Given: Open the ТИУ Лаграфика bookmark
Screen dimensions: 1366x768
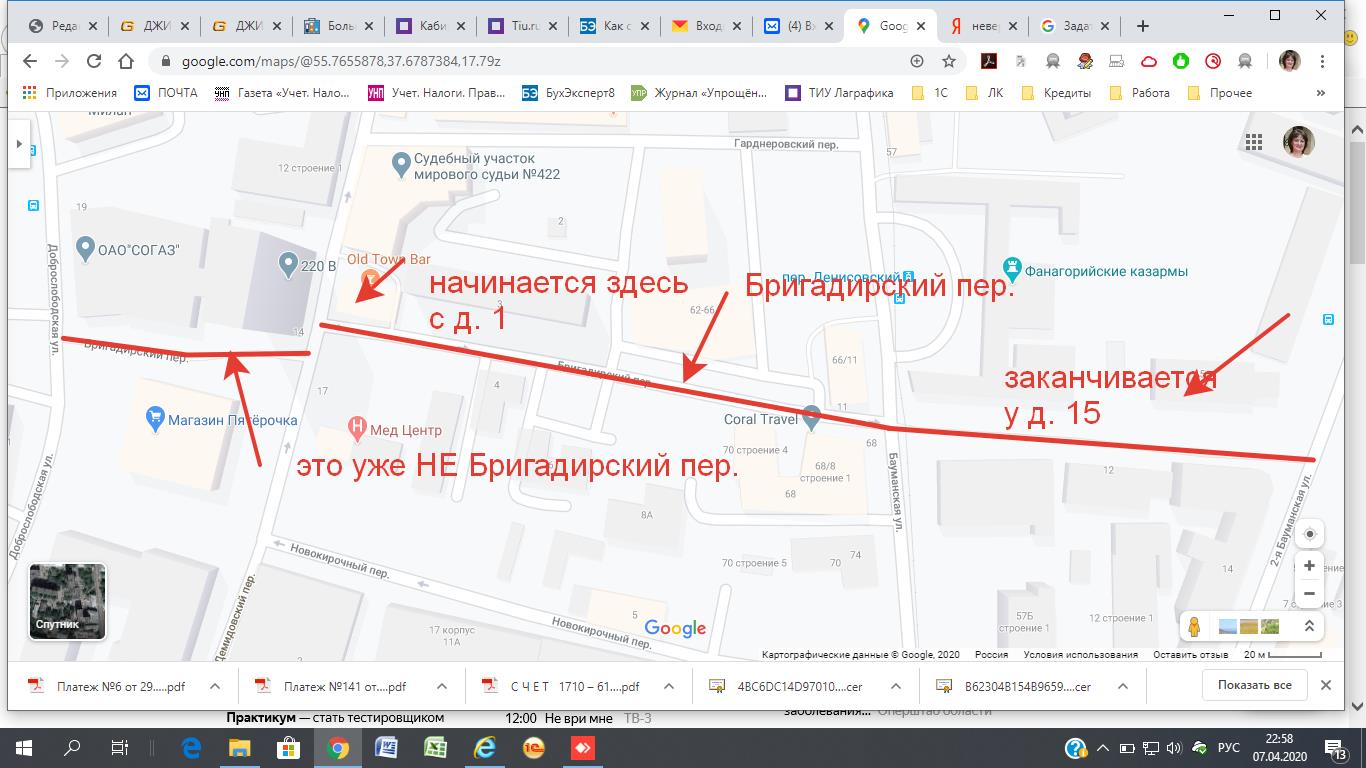Looking at the screenshot, I should pos(839,93).
